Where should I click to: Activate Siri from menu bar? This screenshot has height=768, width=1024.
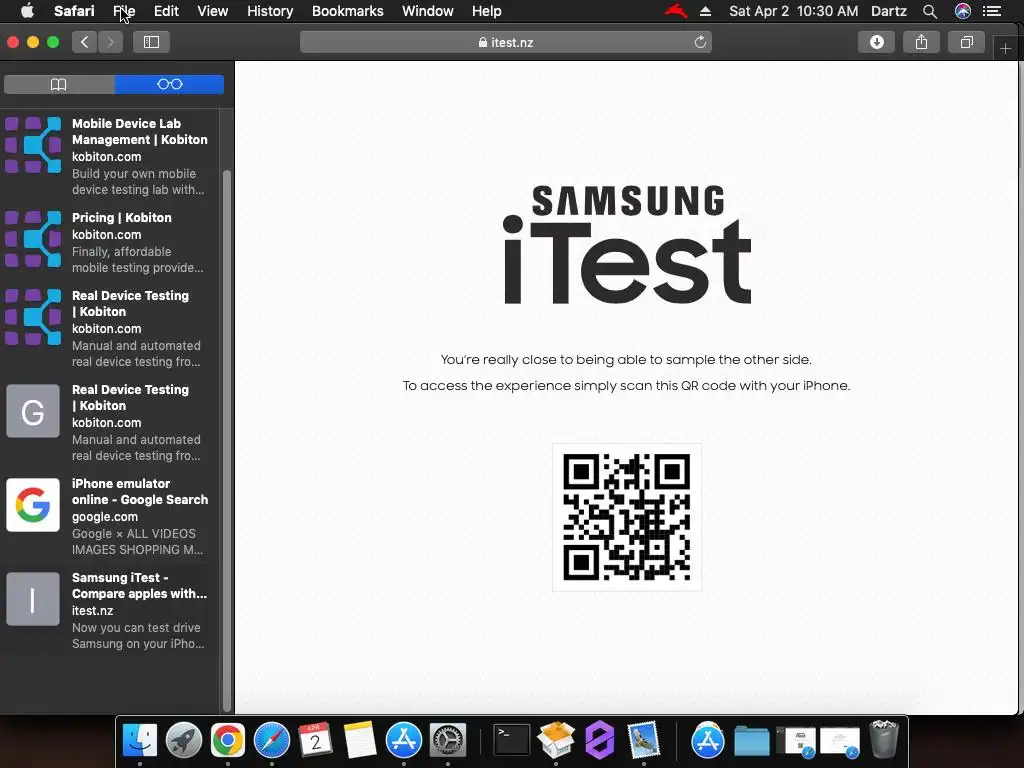tap(963, 11)
